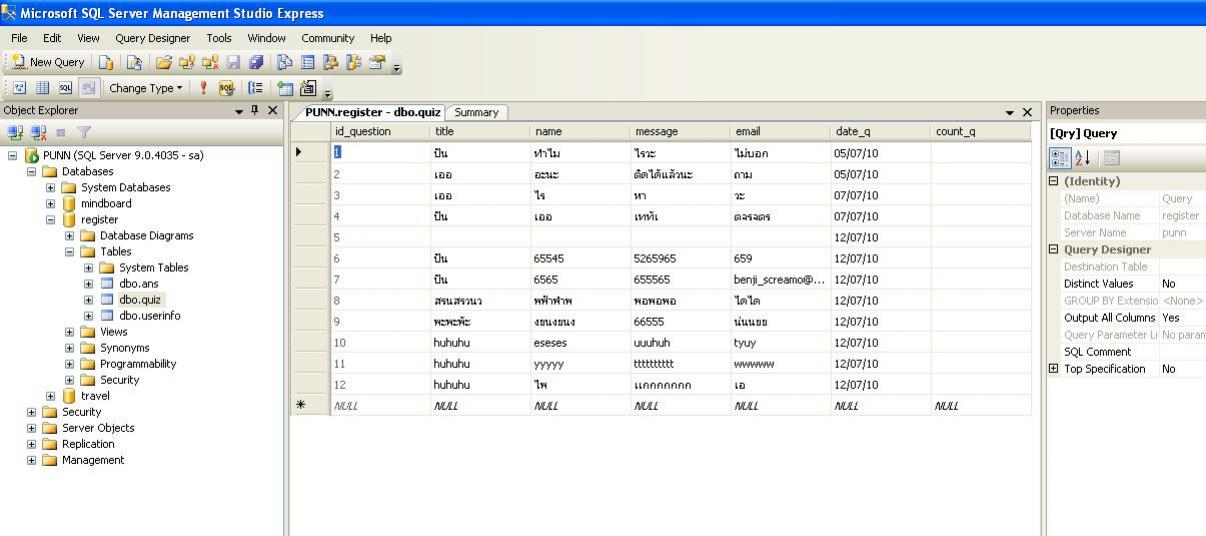
Task: Click the Add Table icon
Action: pos(285,87)
